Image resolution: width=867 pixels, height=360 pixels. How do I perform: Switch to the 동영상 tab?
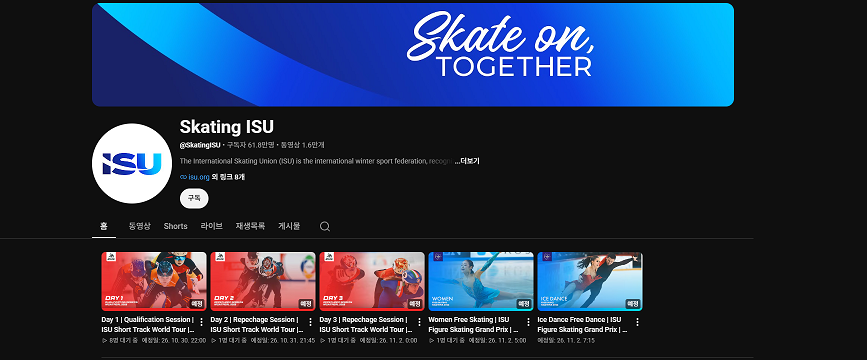[139, 226]
